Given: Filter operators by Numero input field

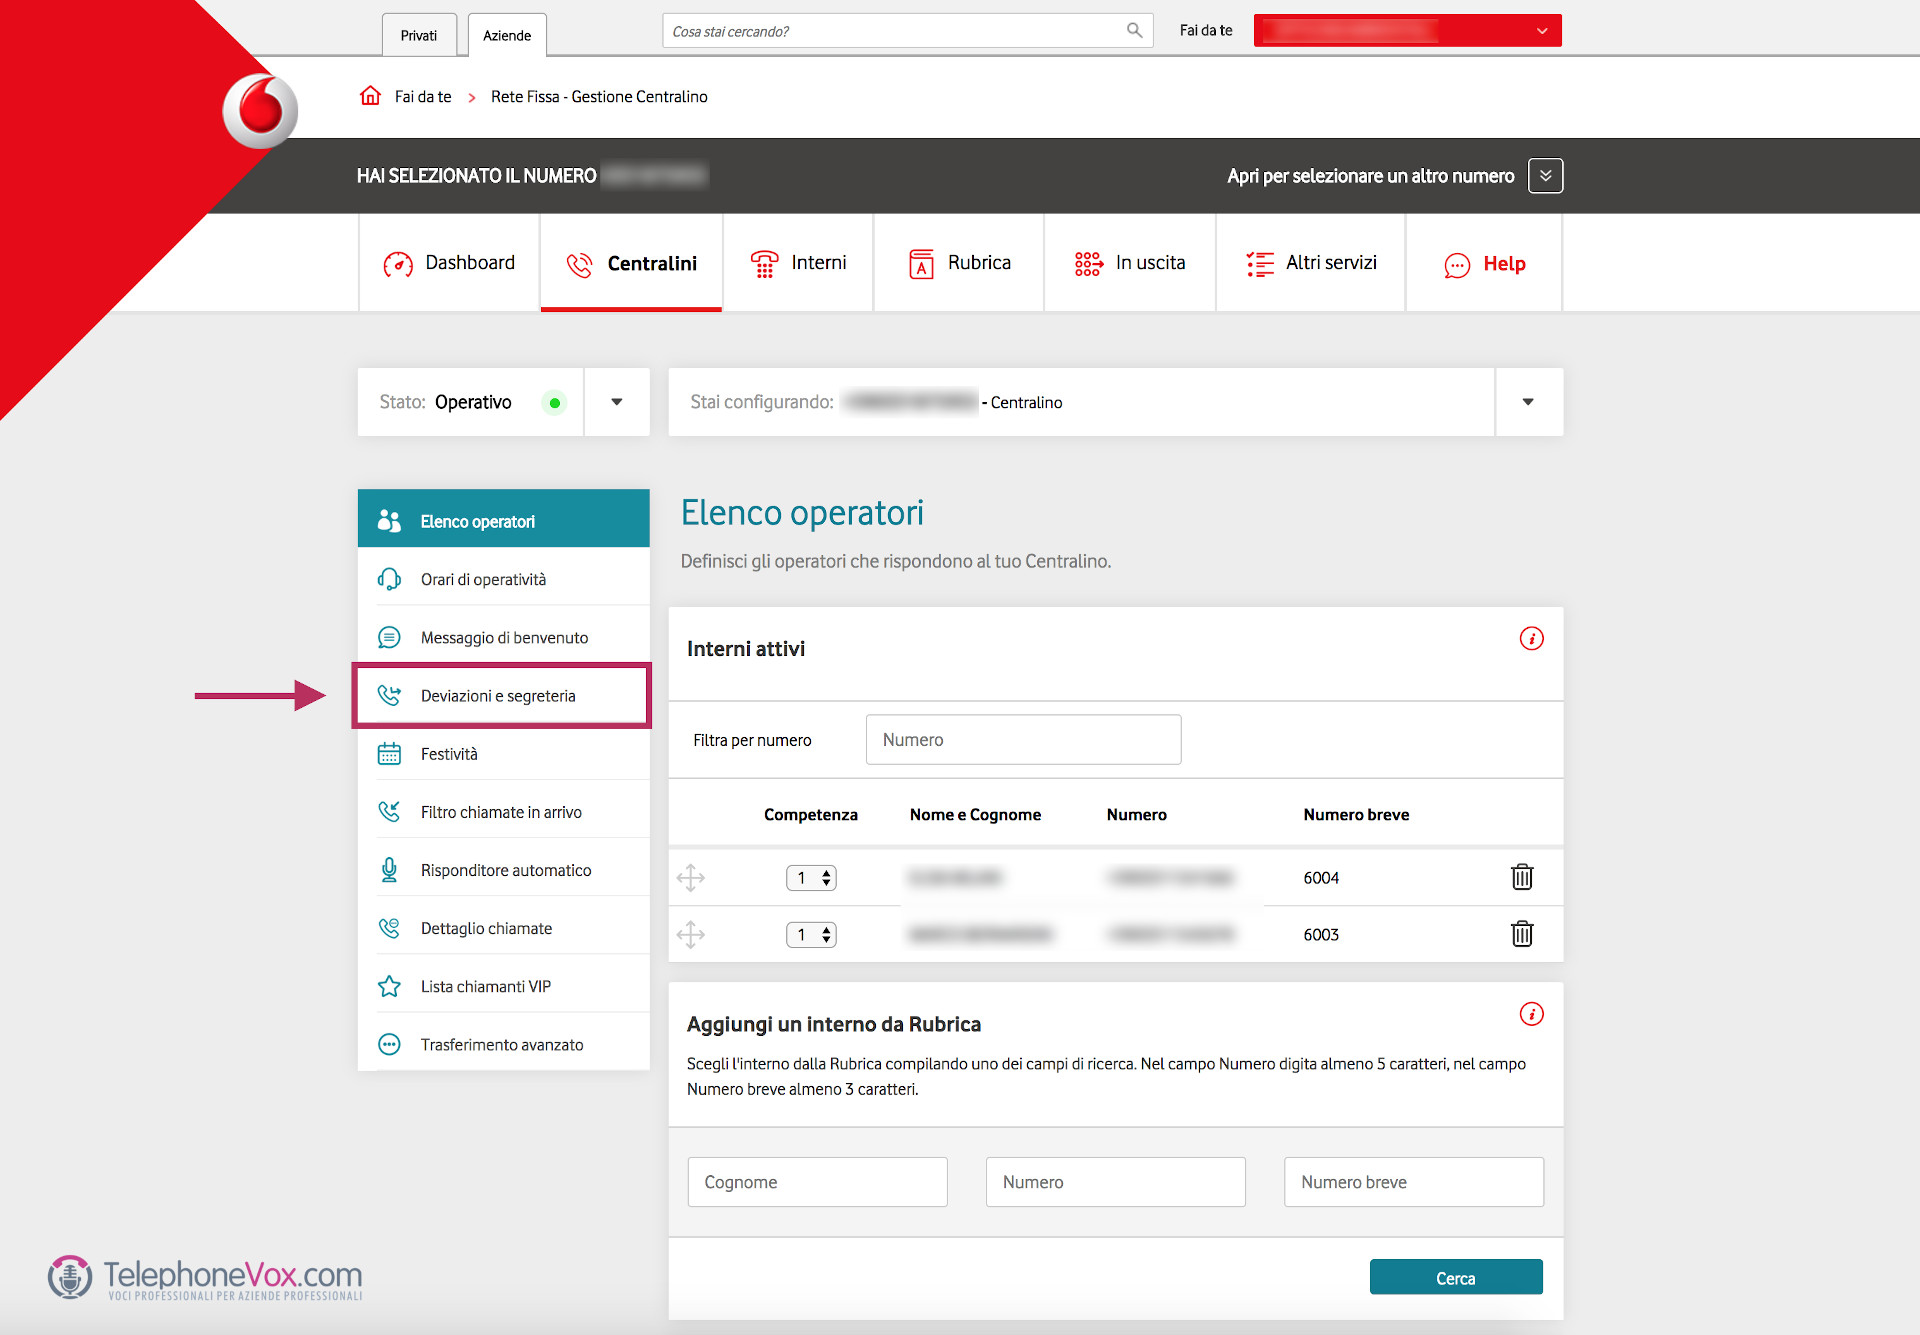Looking at the screenshot, I should coord(1021,740).
